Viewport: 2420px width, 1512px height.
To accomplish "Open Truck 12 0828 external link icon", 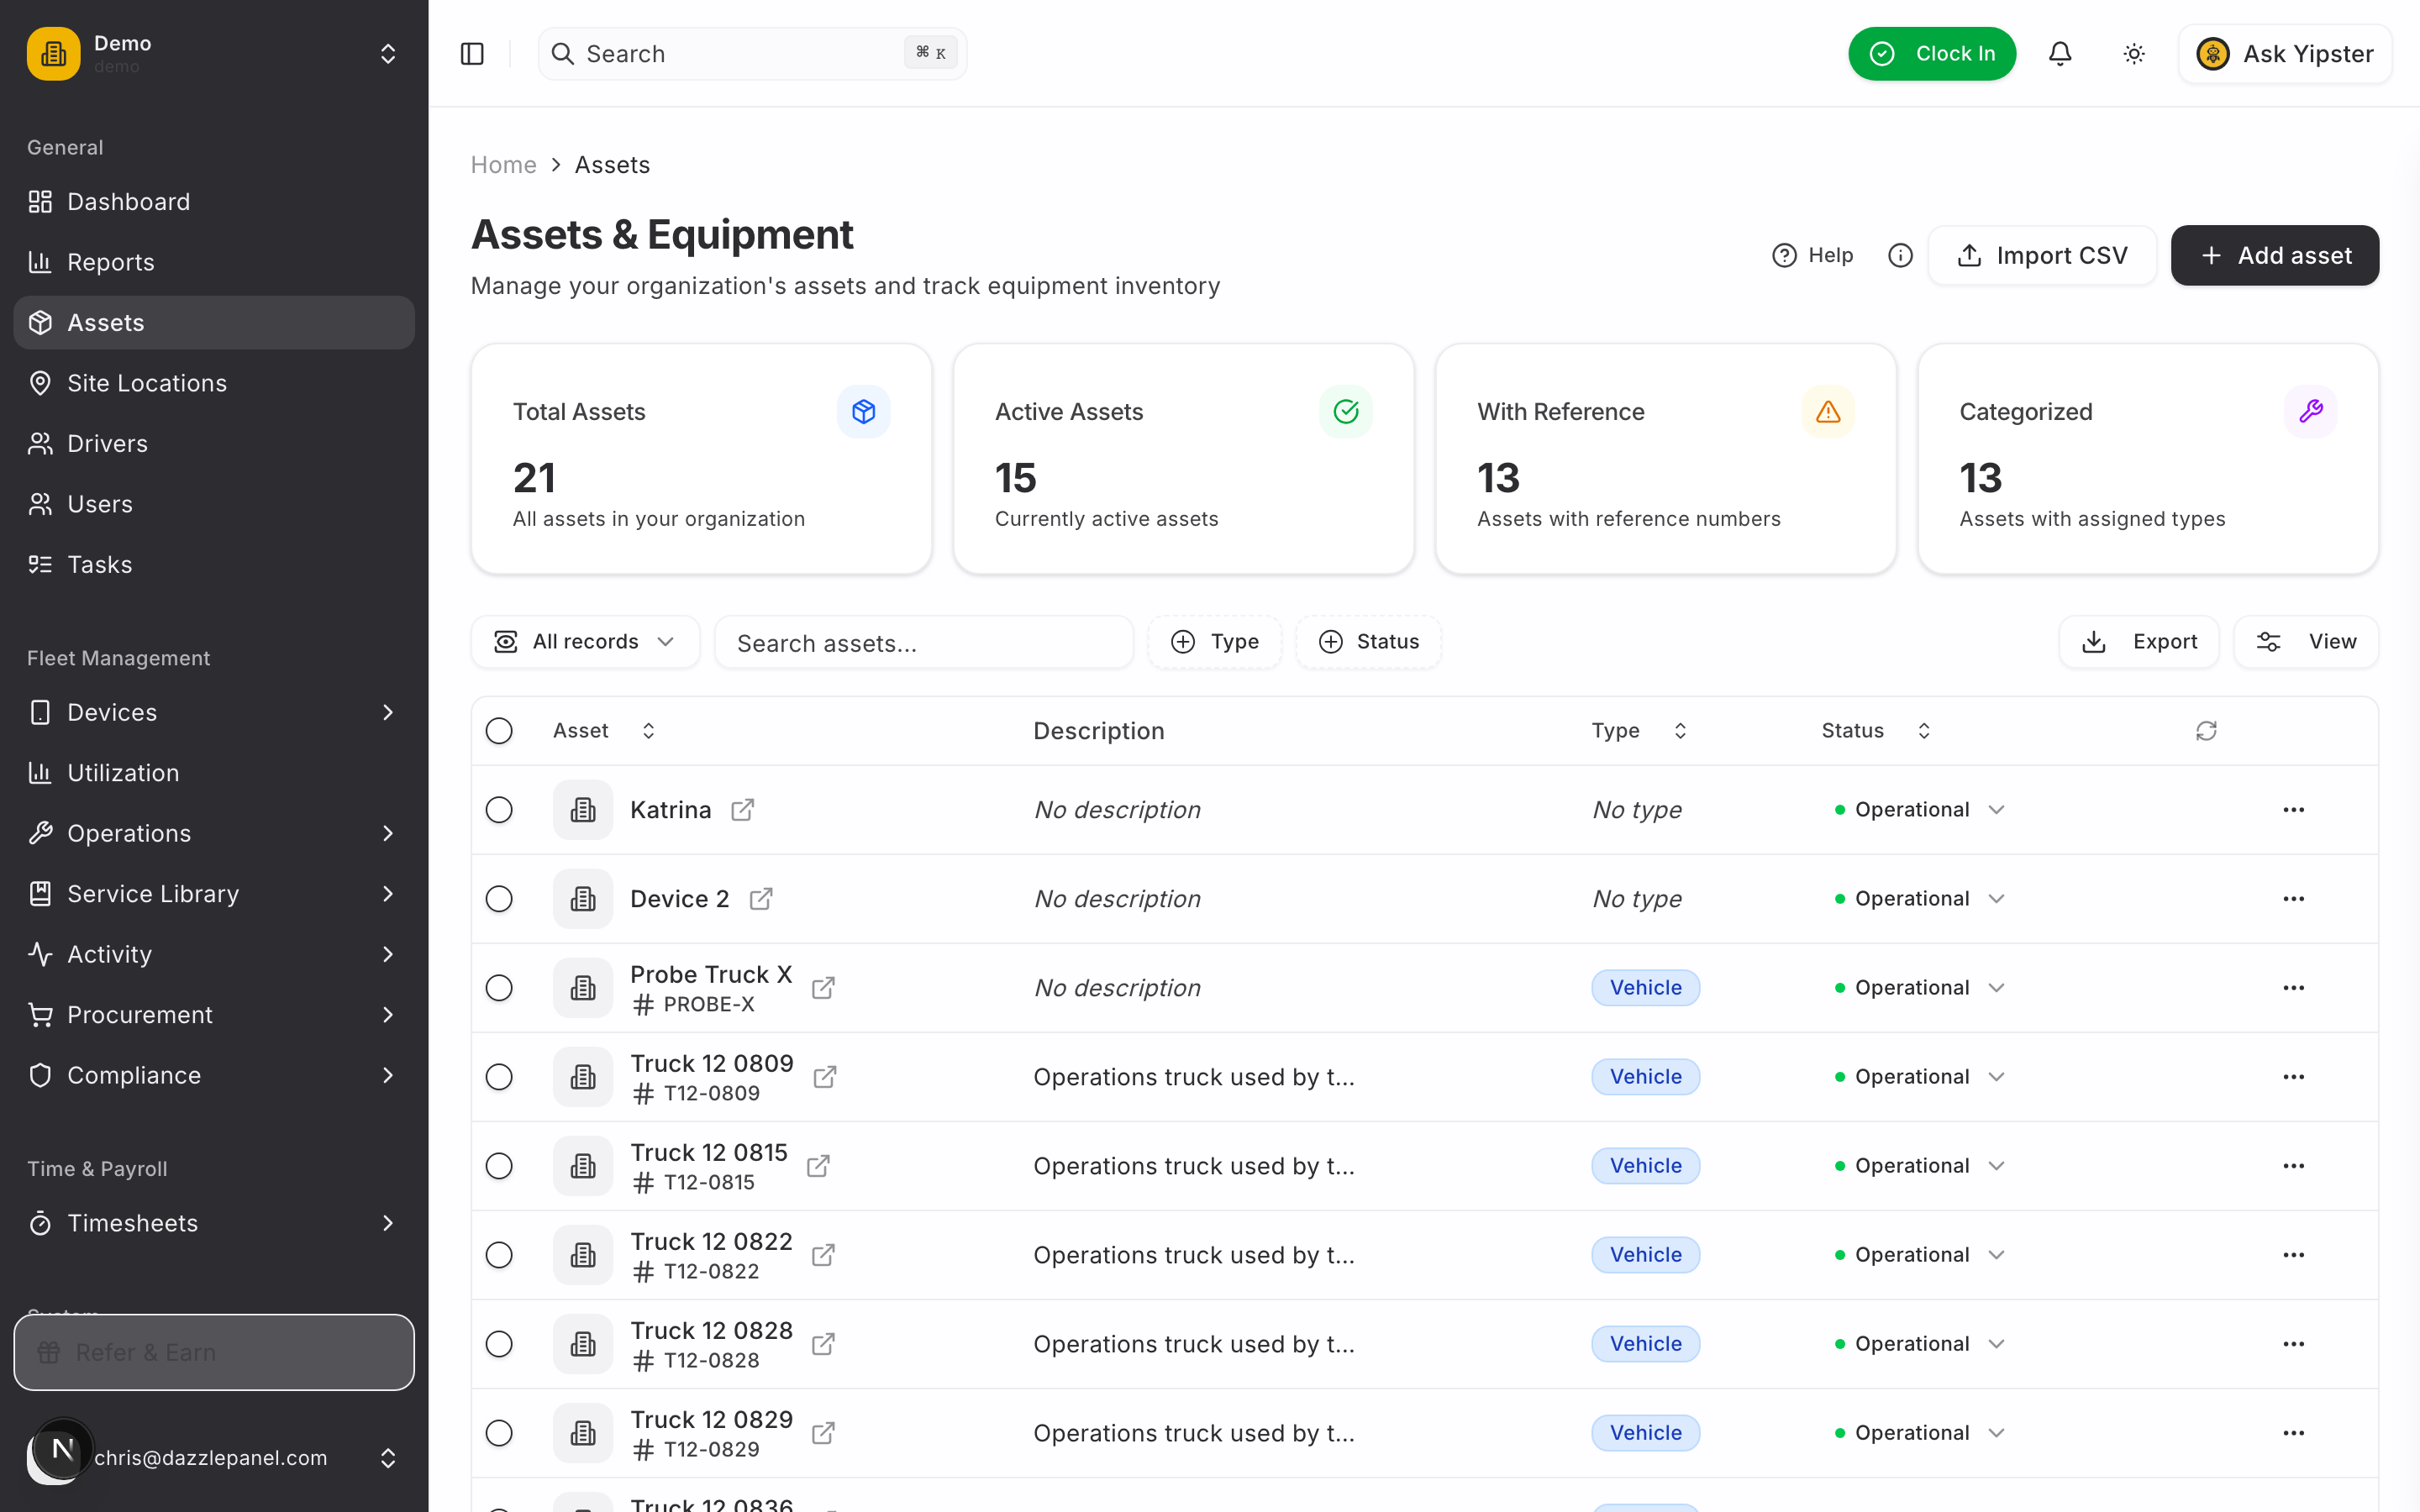I will pyautogui.click(x=823, y=1344).
